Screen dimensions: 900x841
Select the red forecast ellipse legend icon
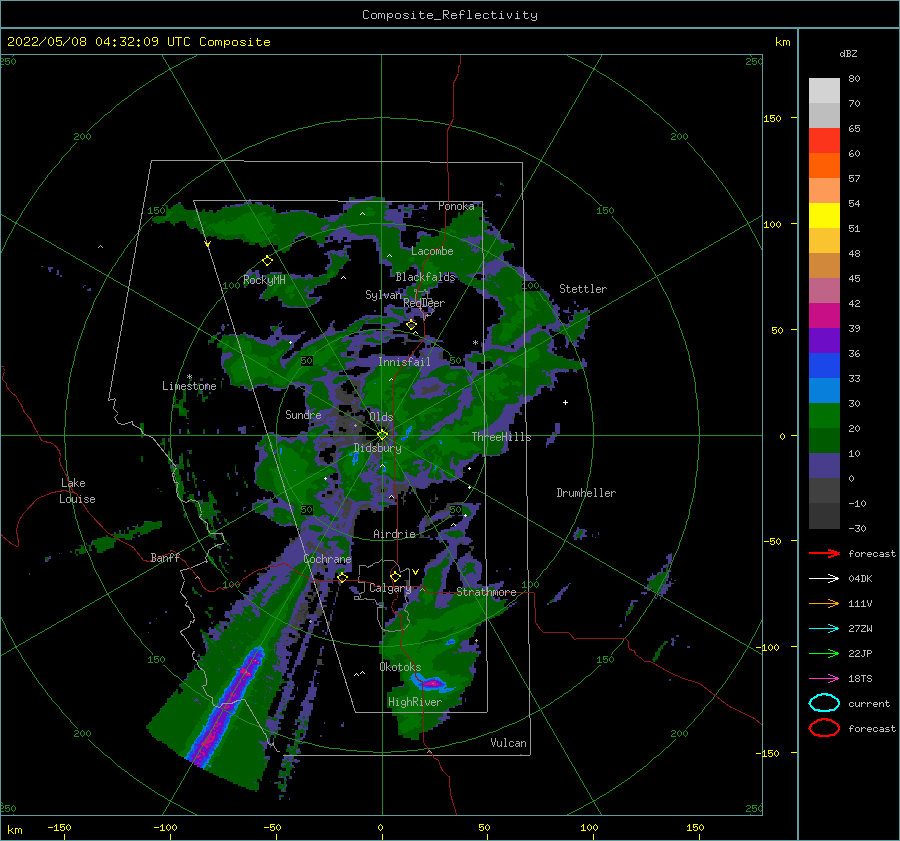pyautogui.click(x=824, y=728)
